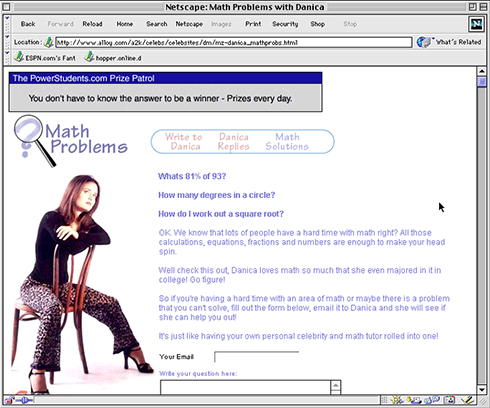Viewport: 490px width, 408px height.
Task: Click the Reload toolbar button
Action: [92, 24]
